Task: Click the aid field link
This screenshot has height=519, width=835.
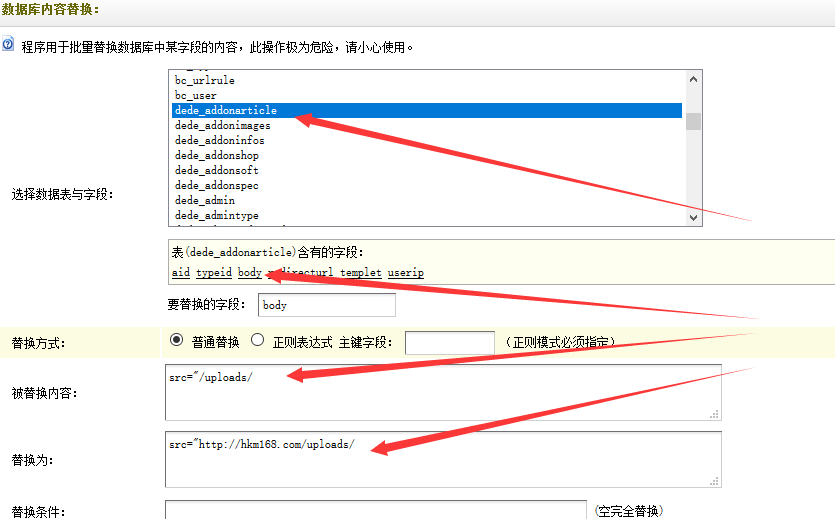Action: (181, 273)
